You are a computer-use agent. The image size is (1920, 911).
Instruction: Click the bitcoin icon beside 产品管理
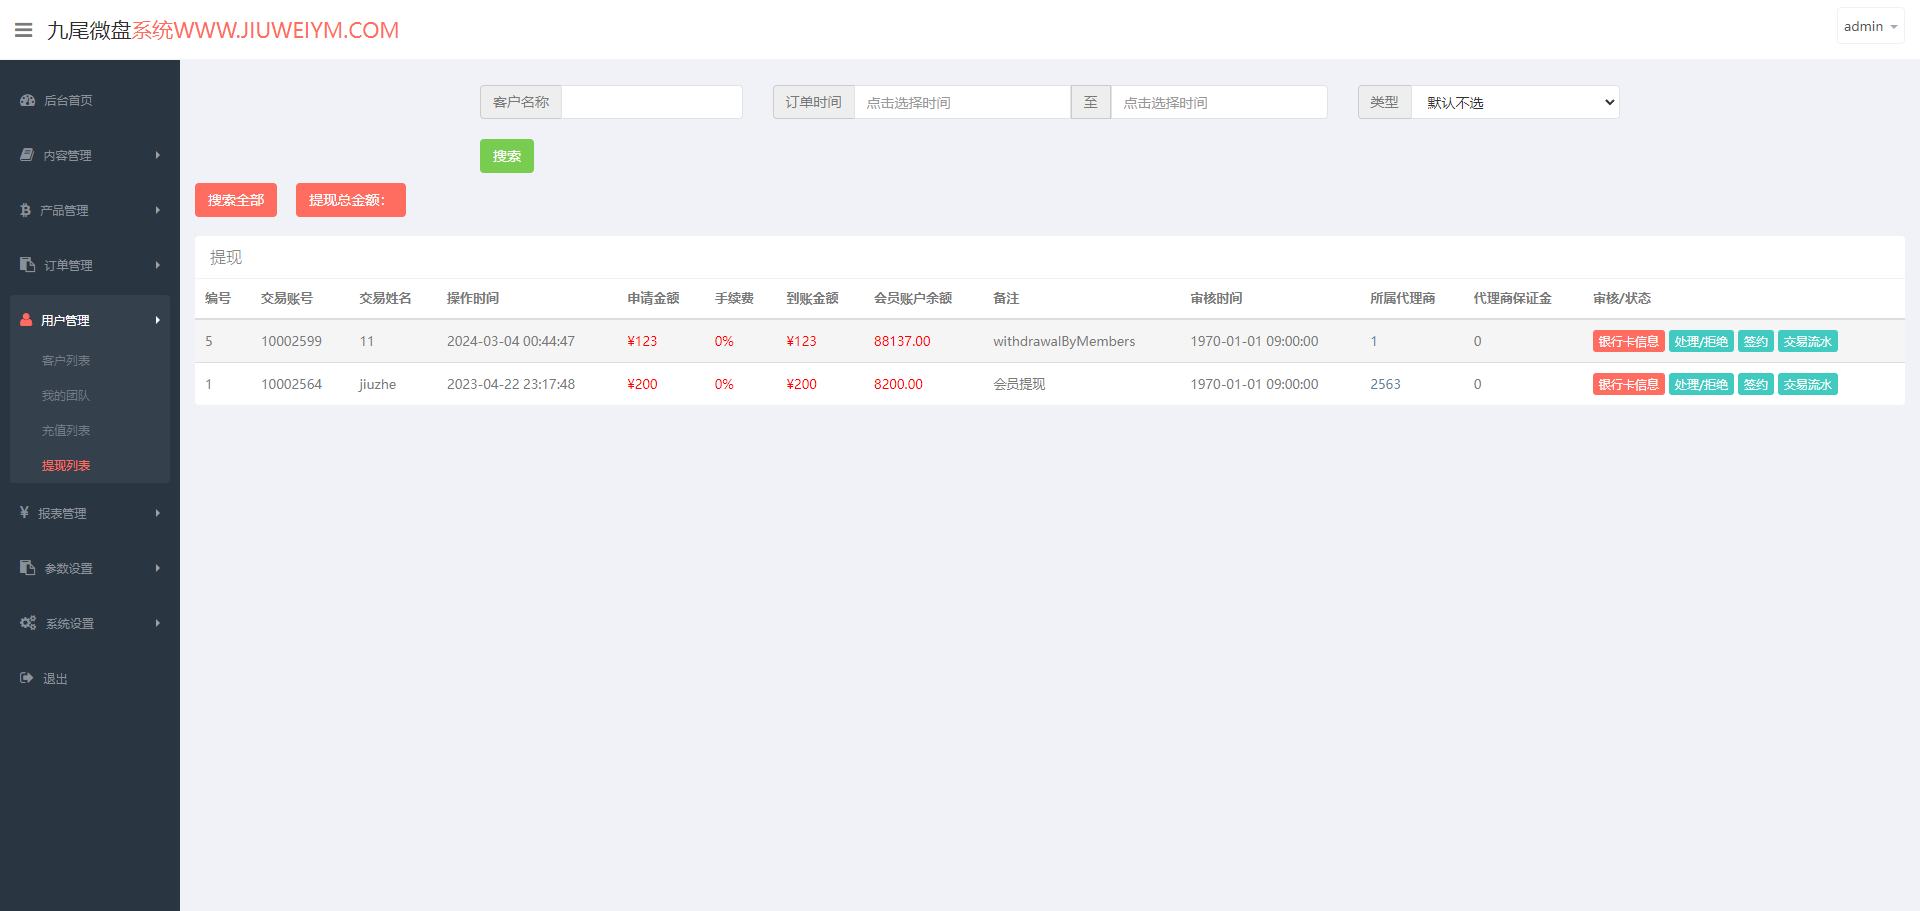[x=25, y=210]
